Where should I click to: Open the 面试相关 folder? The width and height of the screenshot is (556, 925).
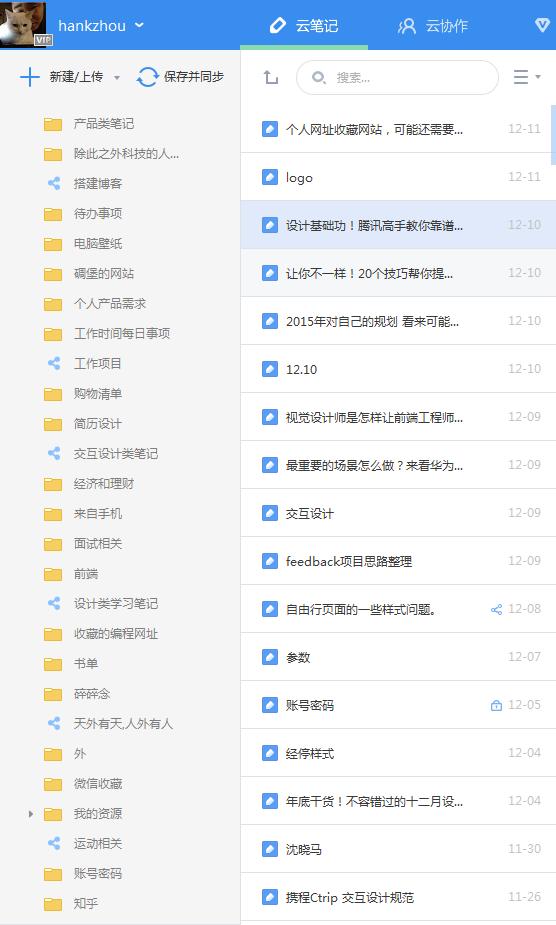coord(97,544)
